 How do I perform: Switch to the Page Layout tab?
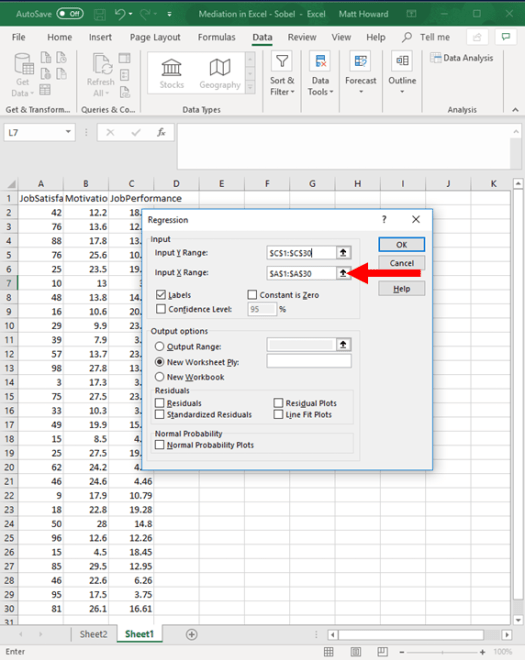(155, 37)
